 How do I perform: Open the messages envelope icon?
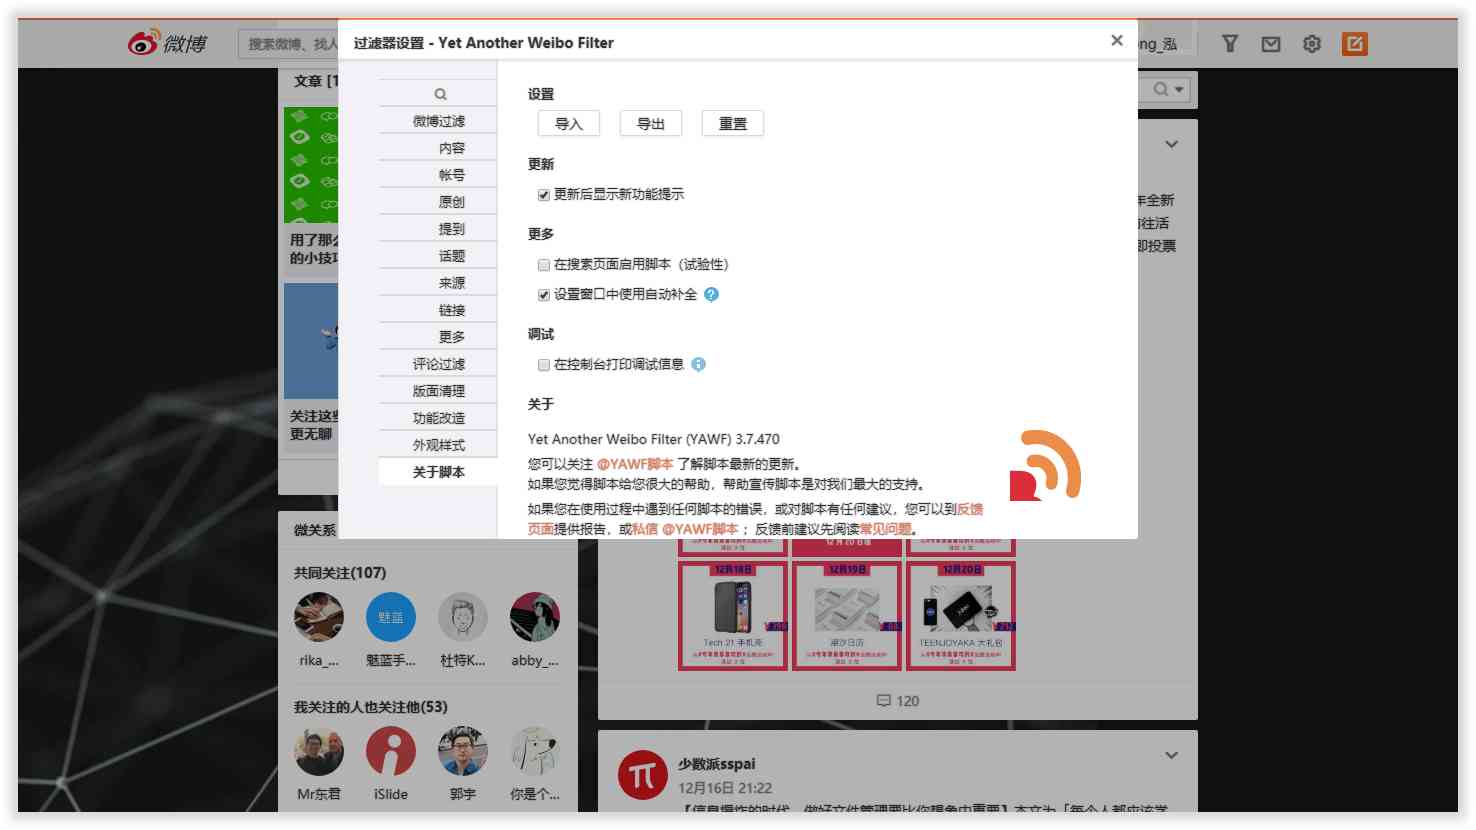click(1271, 44)
